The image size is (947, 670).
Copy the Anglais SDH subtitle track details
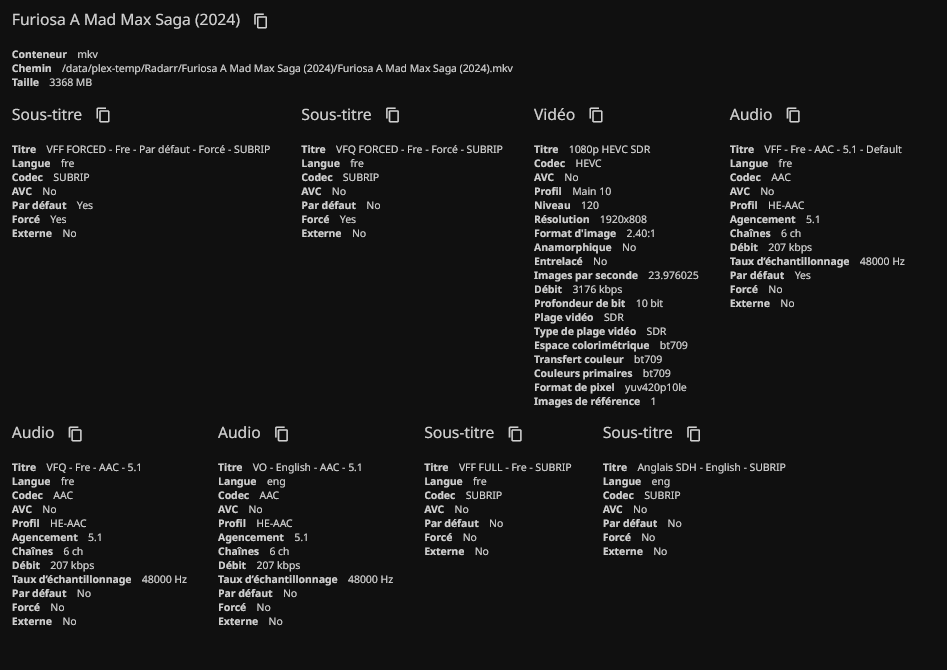694,434
